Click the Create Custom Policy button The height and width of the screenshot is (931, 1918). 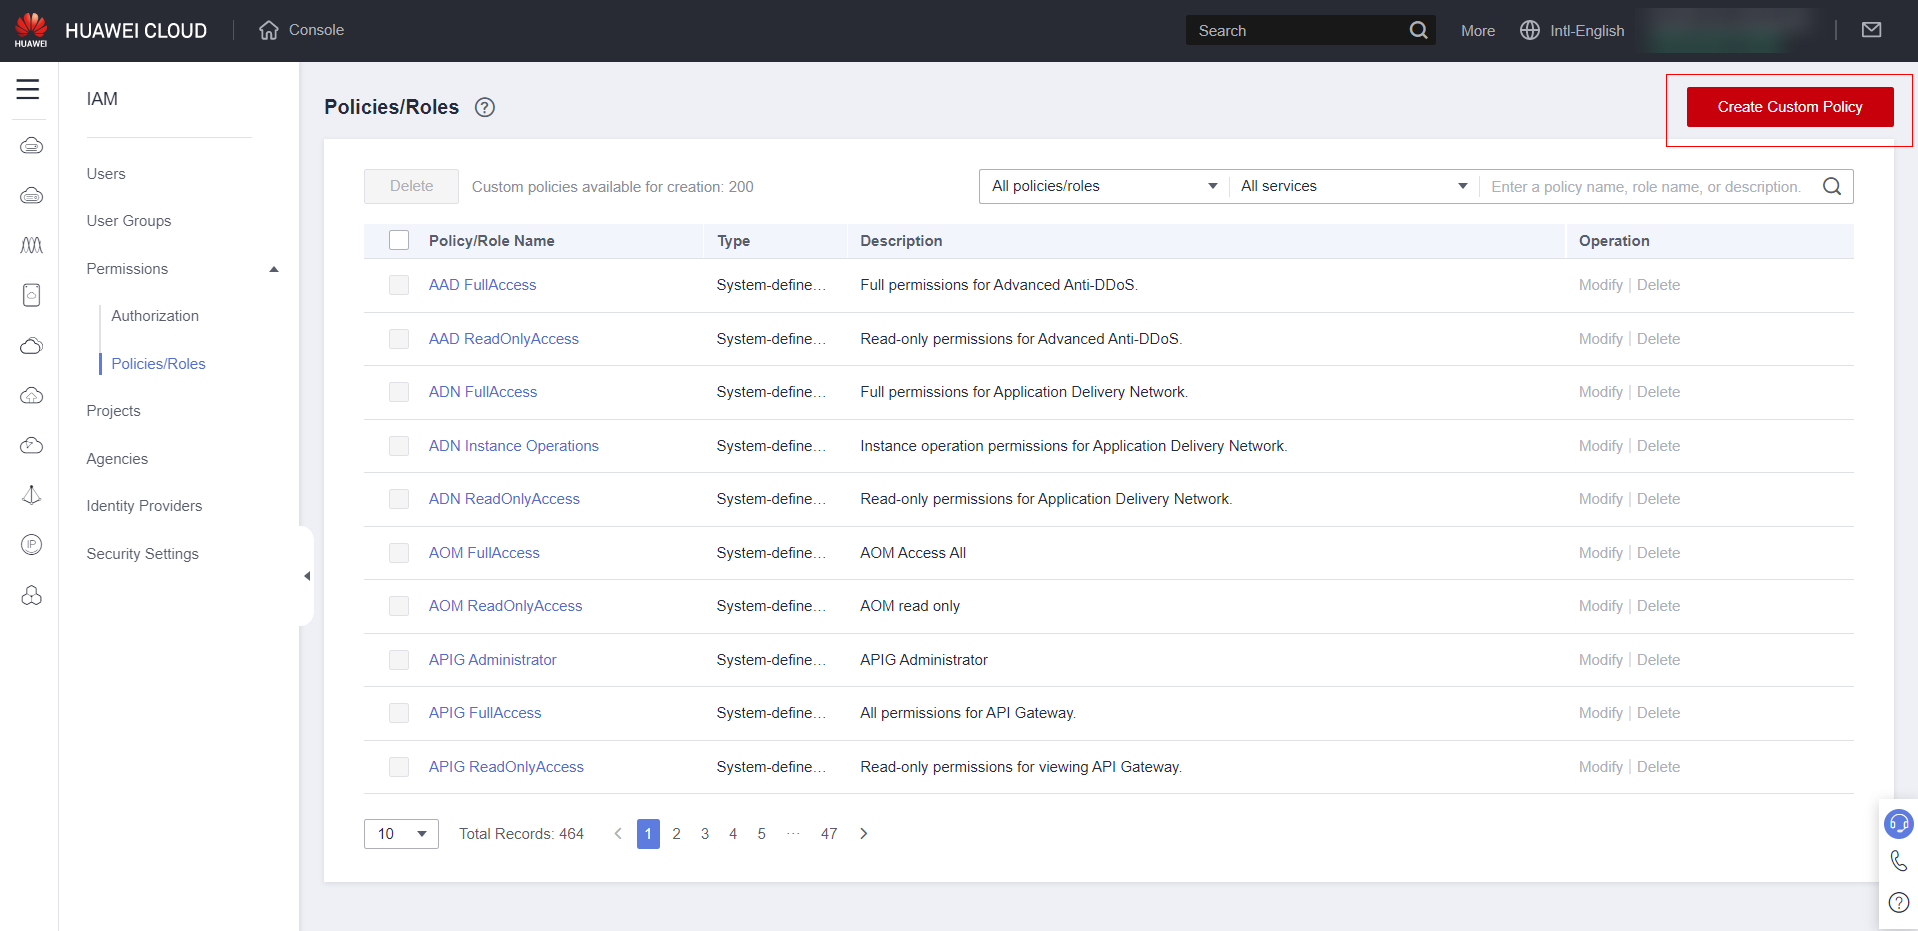click(x=1789, y=107)
